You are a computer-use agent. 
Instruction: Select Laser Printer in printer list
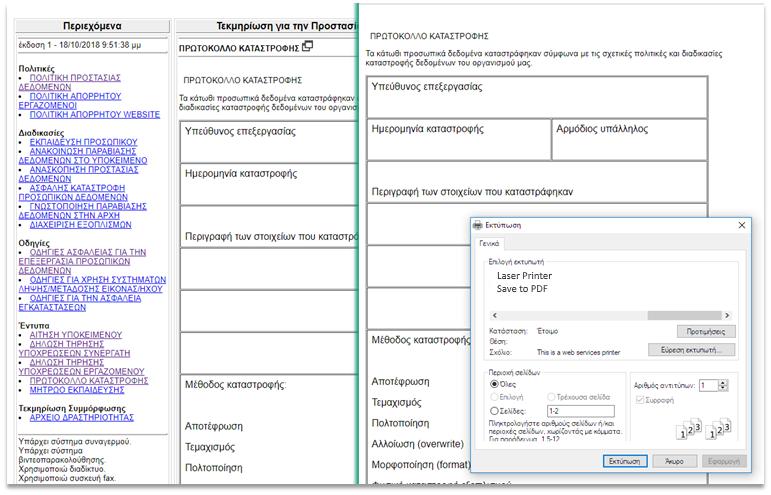(524, 276)
